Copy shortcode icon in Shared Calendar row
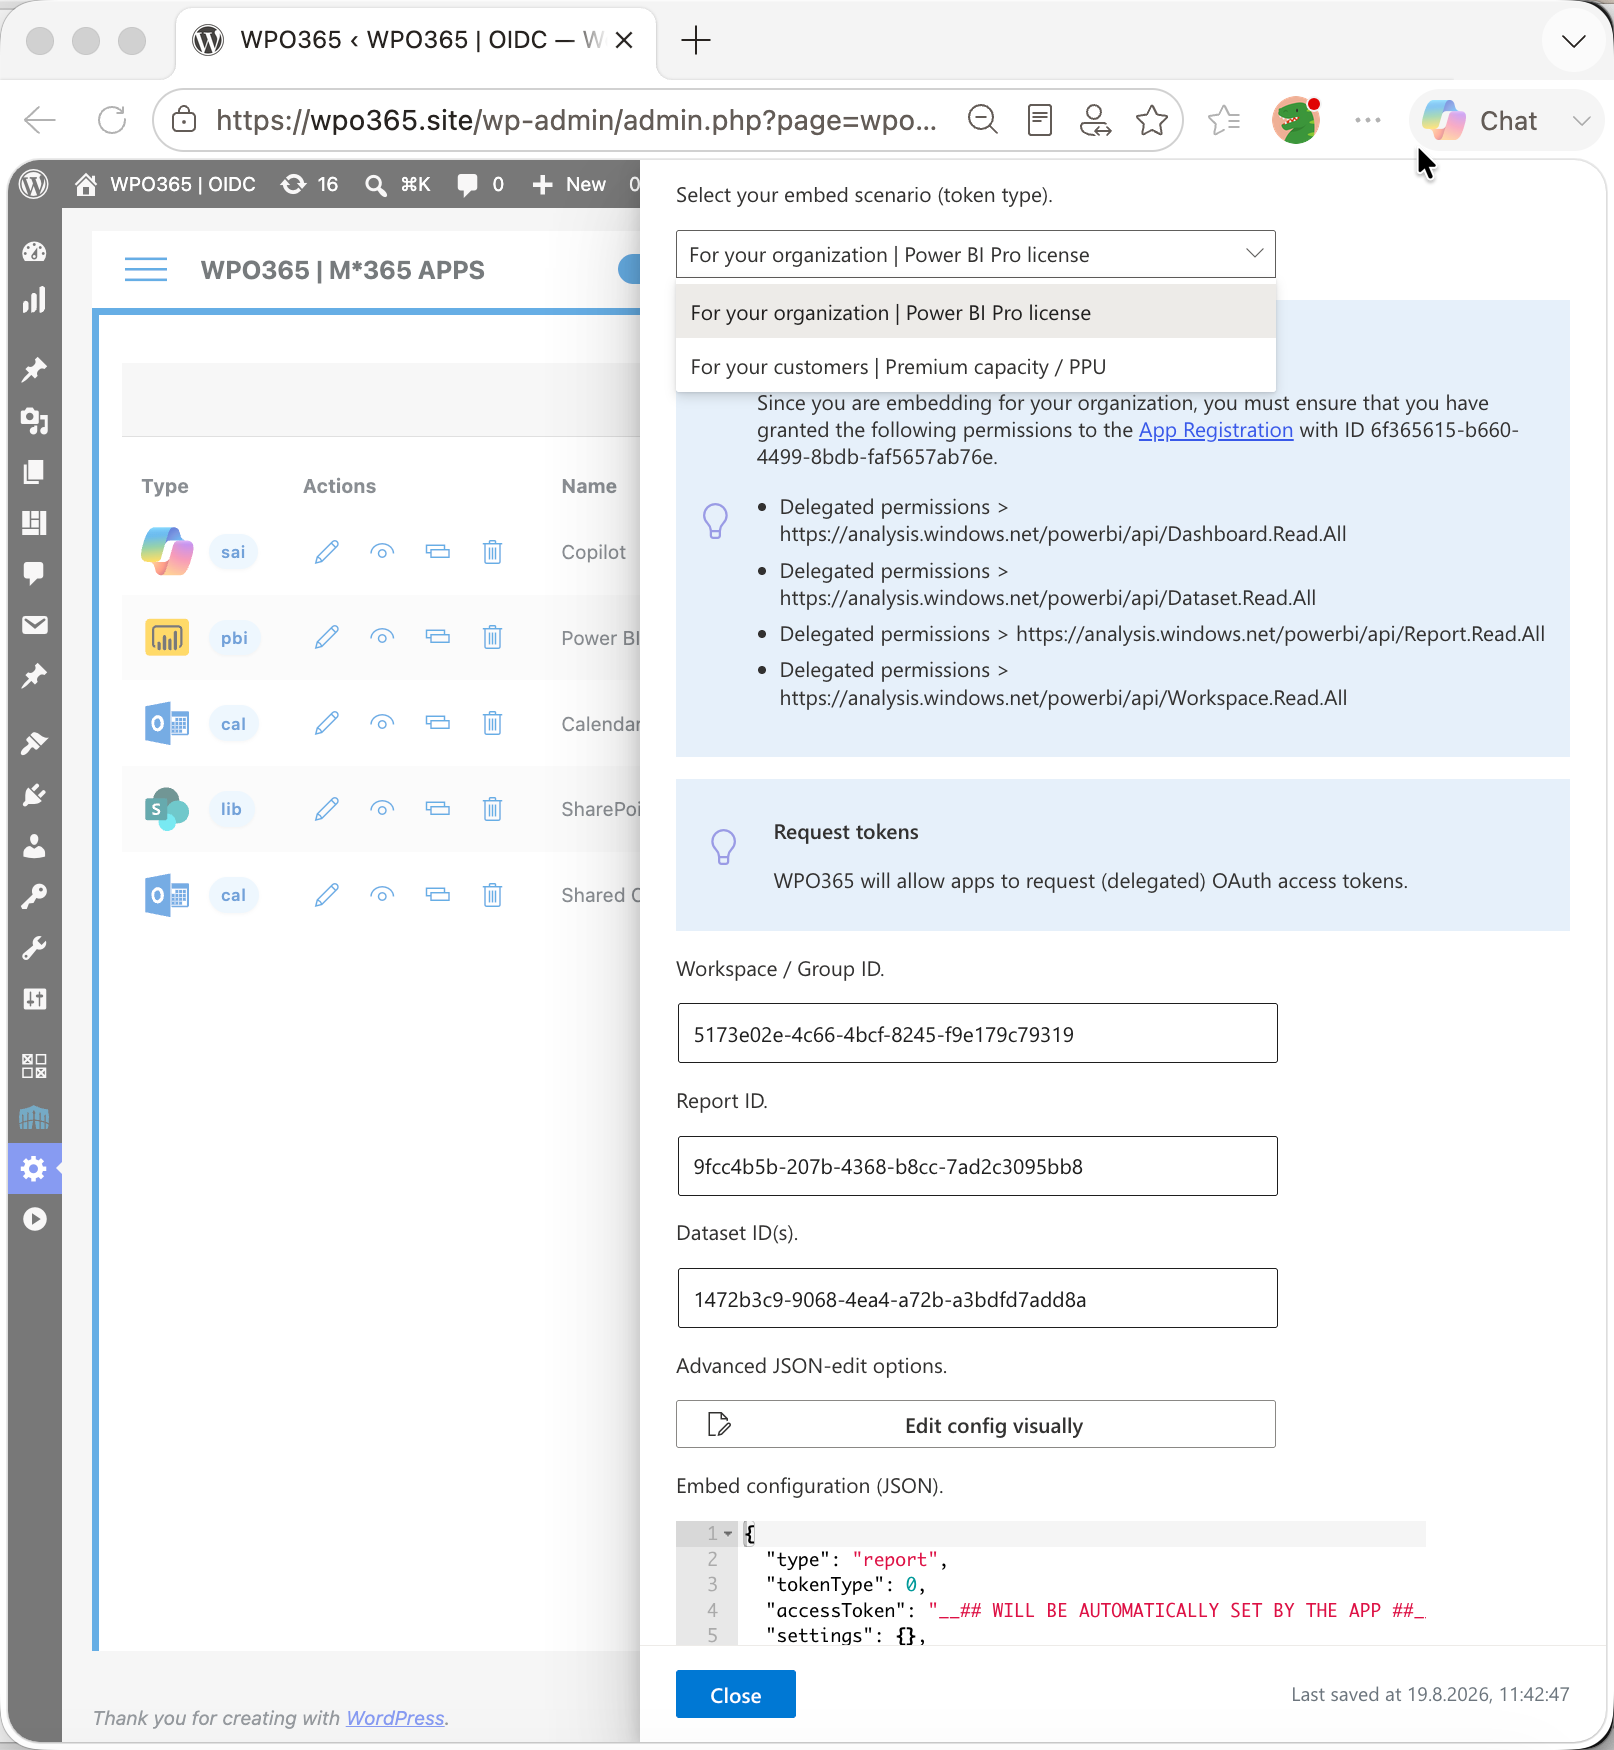 pyautogui.click(x=438, y=895)
